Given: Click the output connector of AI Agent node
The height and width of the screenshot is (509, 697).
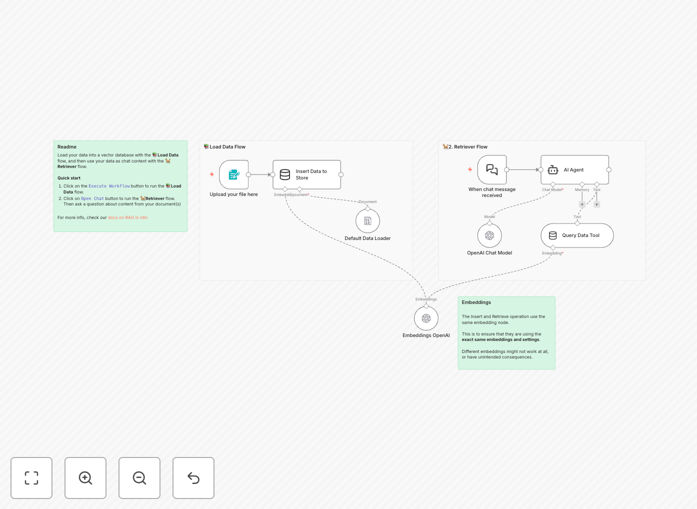Looking at the screenshot, I should pyautogui.click(x=609, y=170).
